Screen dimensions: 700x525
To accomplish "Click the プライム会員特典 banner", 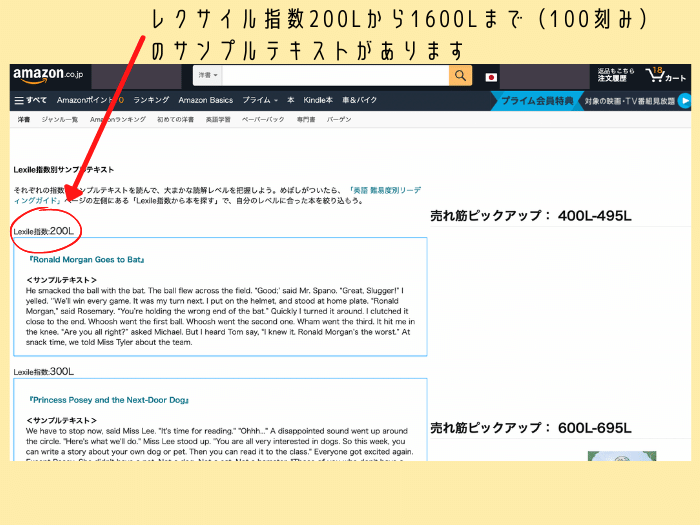I will 537,100.
